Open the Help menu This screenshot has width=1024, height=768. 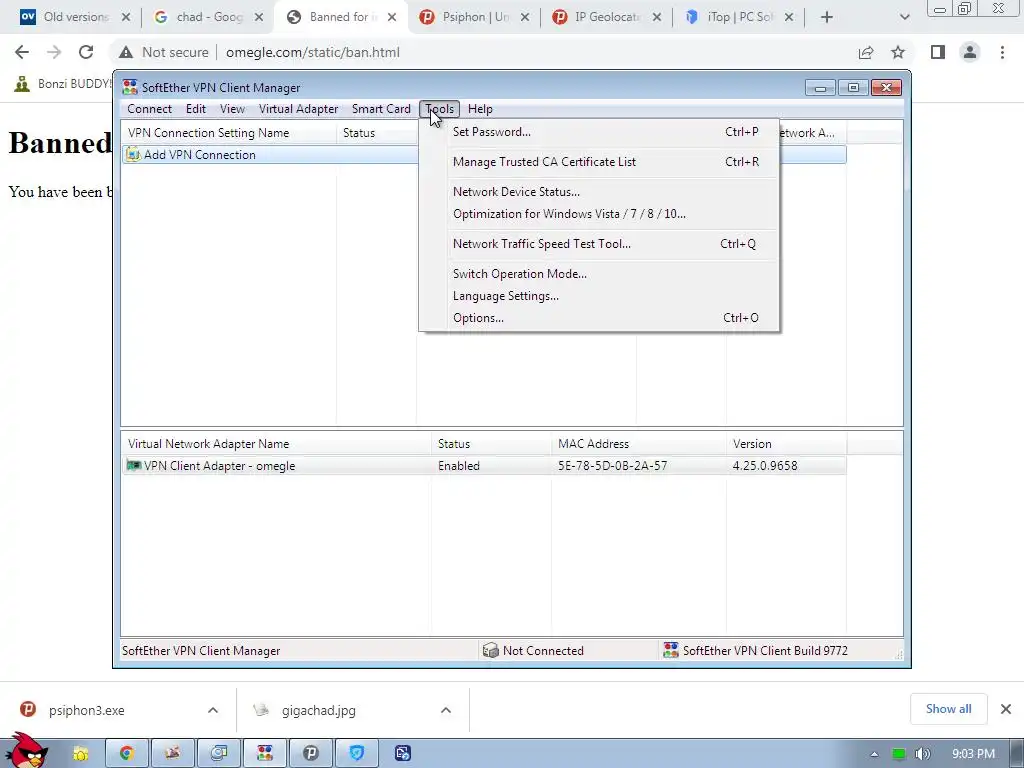480,109
